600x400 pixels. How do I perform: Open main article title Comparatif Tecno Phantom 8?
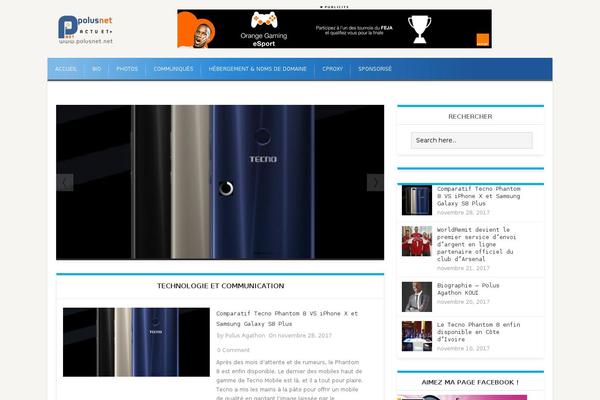[x=287, y=318]
